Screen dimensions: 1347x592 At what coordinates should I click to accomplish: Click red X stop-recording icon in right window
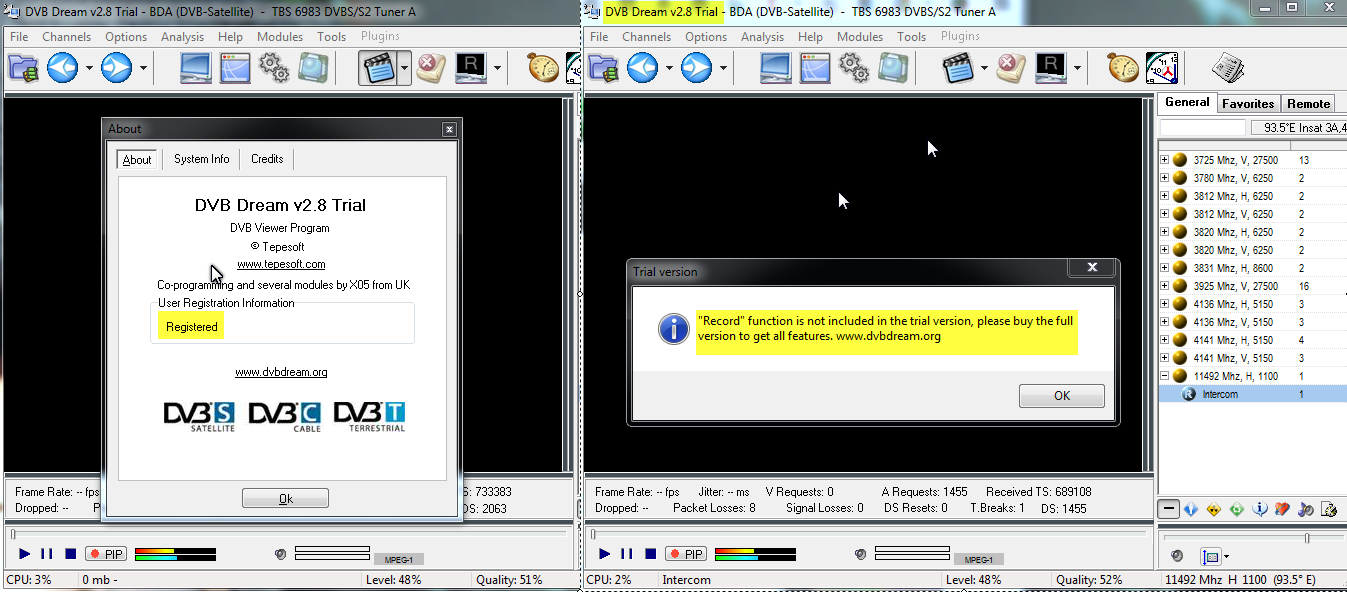pyautogui.click(x=1011, y=68)
